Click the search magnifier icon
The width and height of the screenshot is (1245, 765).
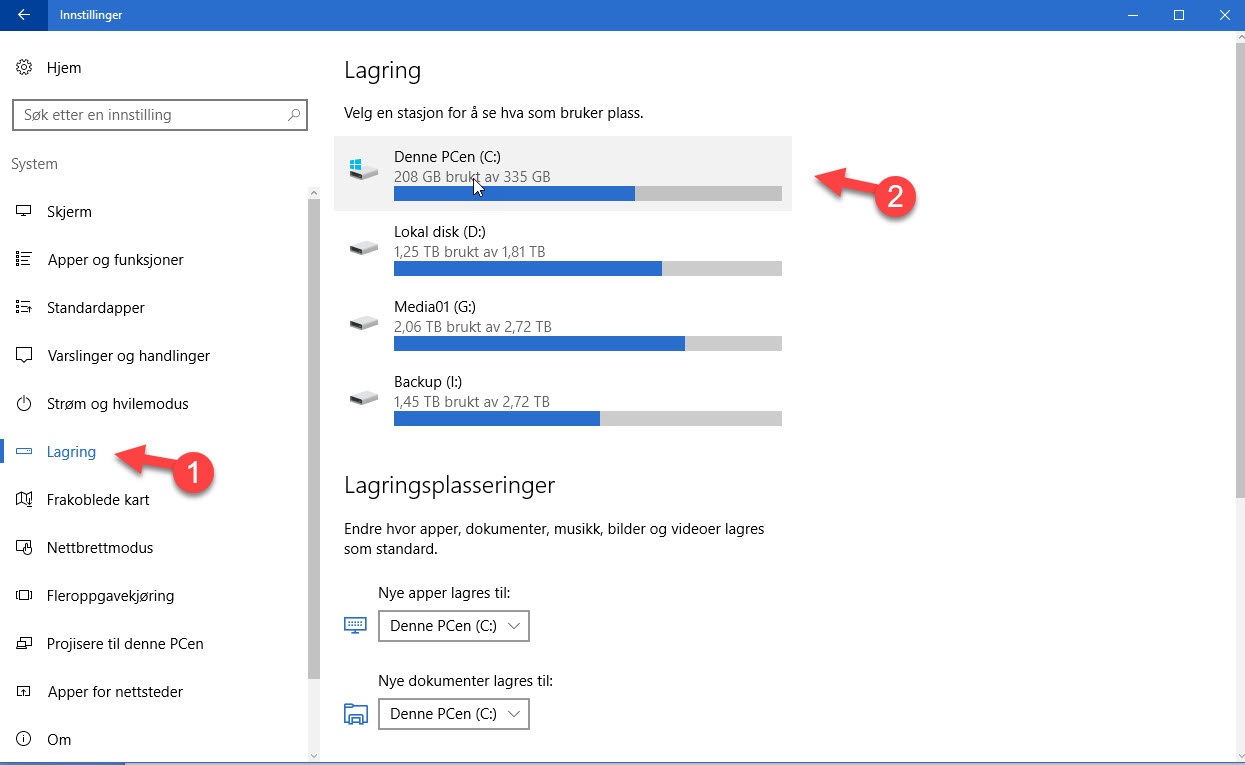click(x=294, y=115)
